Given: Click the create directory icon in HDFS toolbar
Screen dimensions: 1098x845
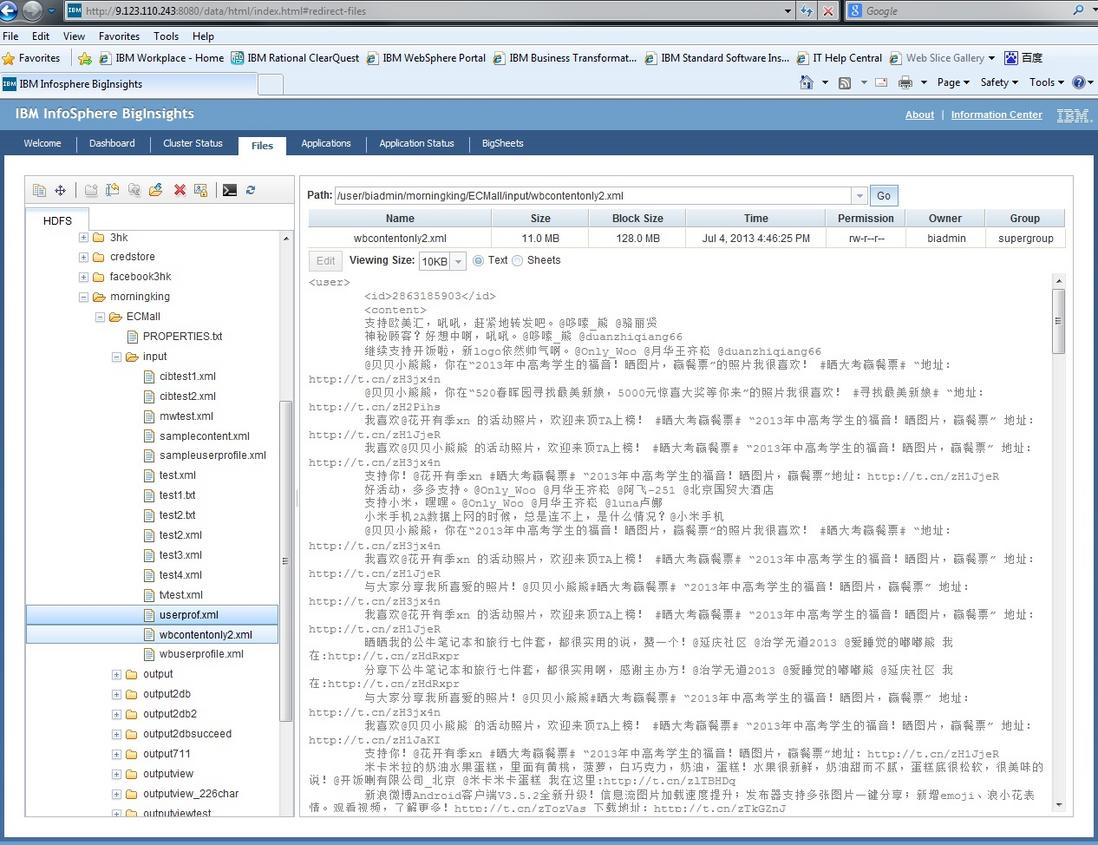Looking at the screenshot, I should coord(91,190).
